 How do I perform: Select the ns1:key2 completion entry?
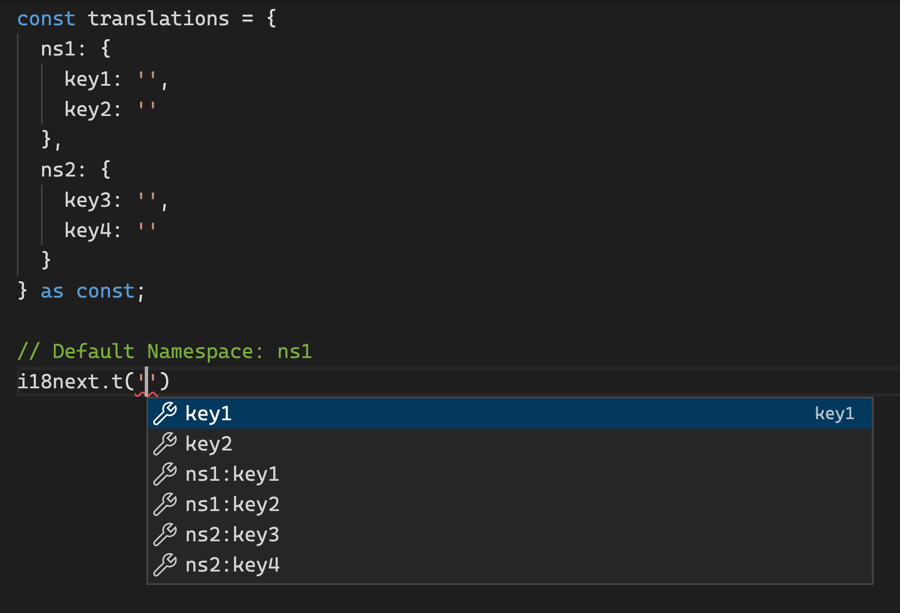[x=232, y=504]
